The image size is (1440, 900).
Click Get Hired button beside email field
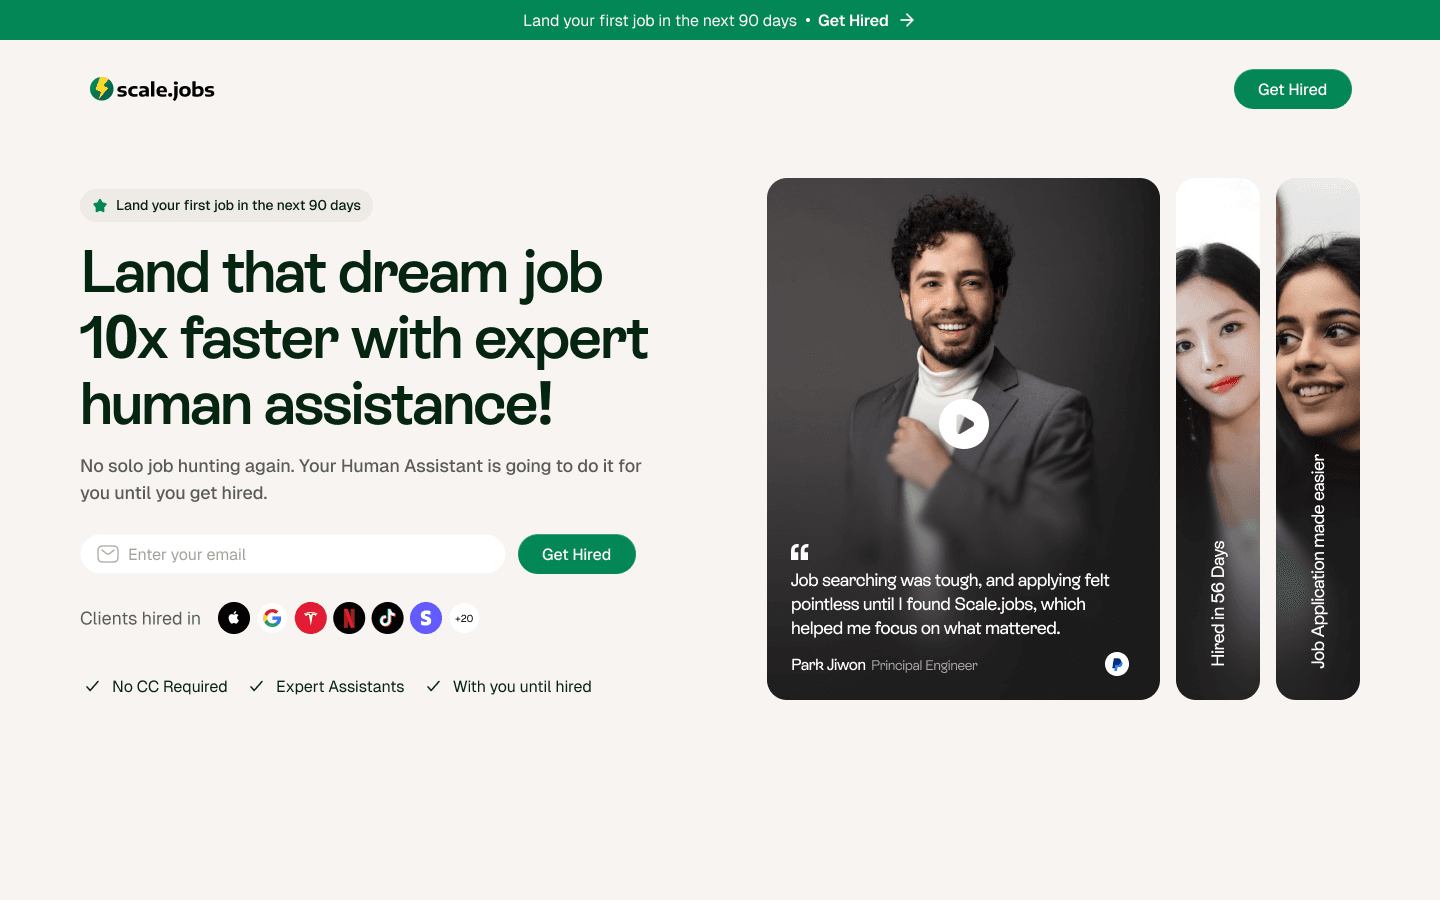coord(577,554)
